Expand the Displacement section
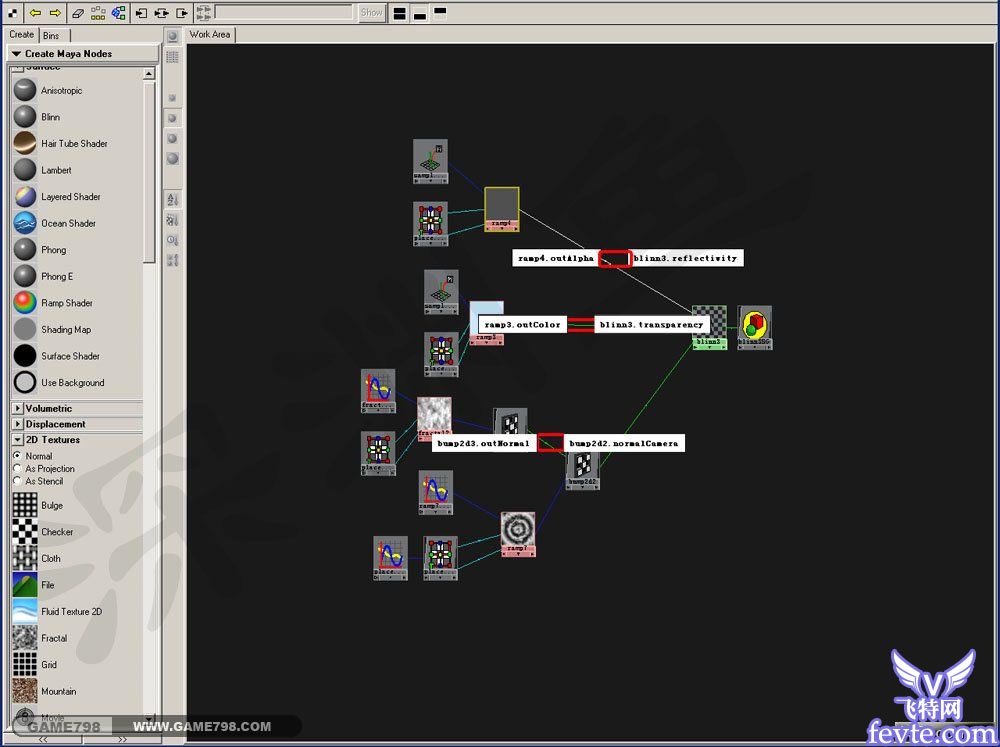The height and width of the screenshot is (747, 1000). 17,424
